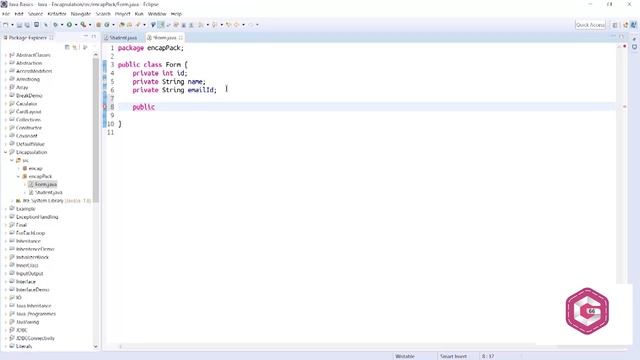Expand the JRE System Library node
The width and height of the screenshot is (640, 360).
(x=12, y=201)
